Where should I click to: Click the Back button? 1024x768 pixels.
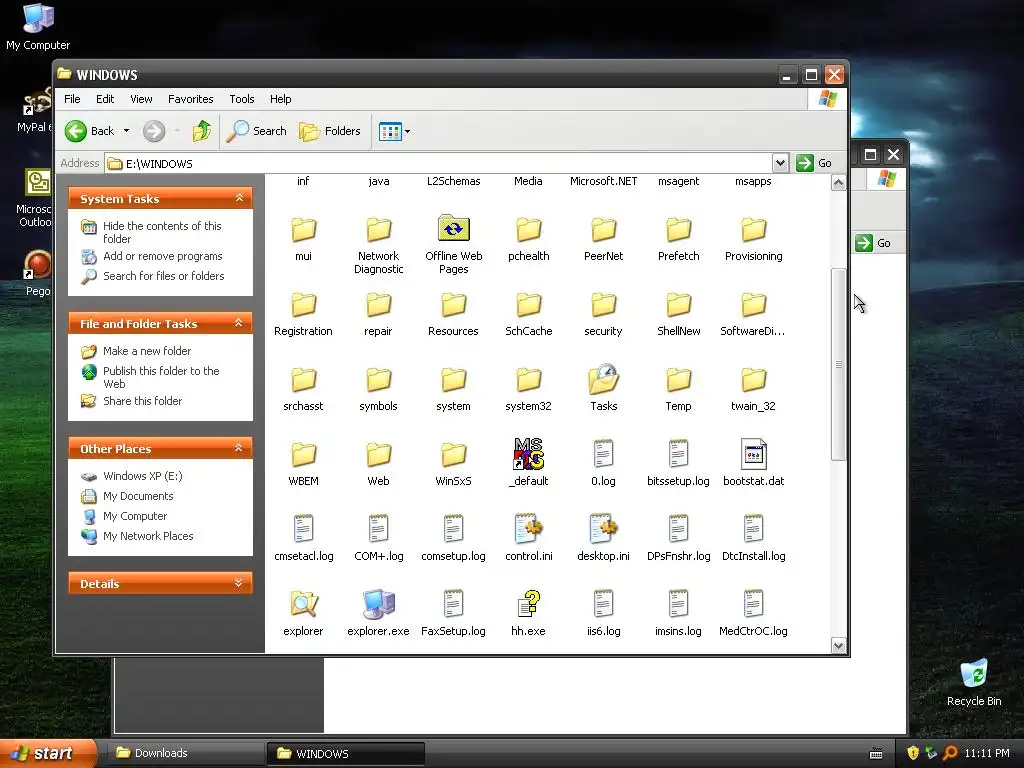pos(89,131)
